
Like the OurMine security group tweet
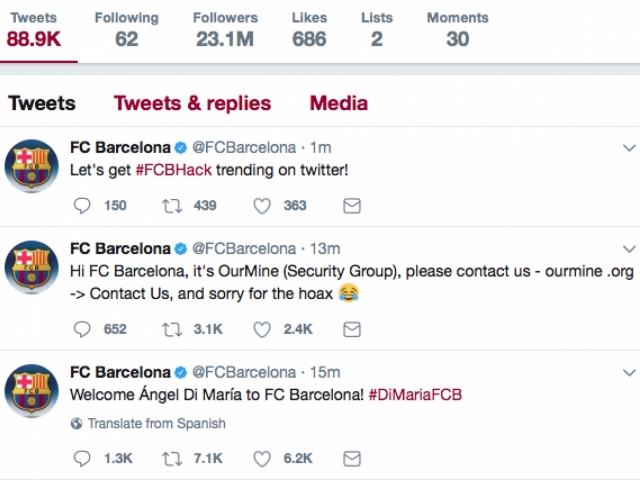tap(262, 328)
